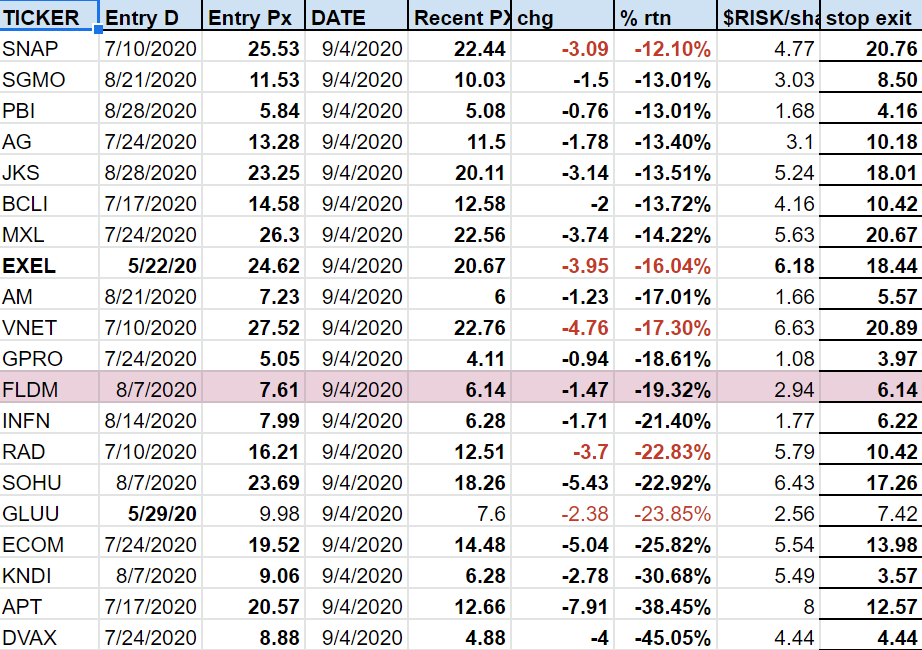The height and width of the screenshot is (650, 922).
Task: Select the -38.45% return cell
Action: click(666, 606)
